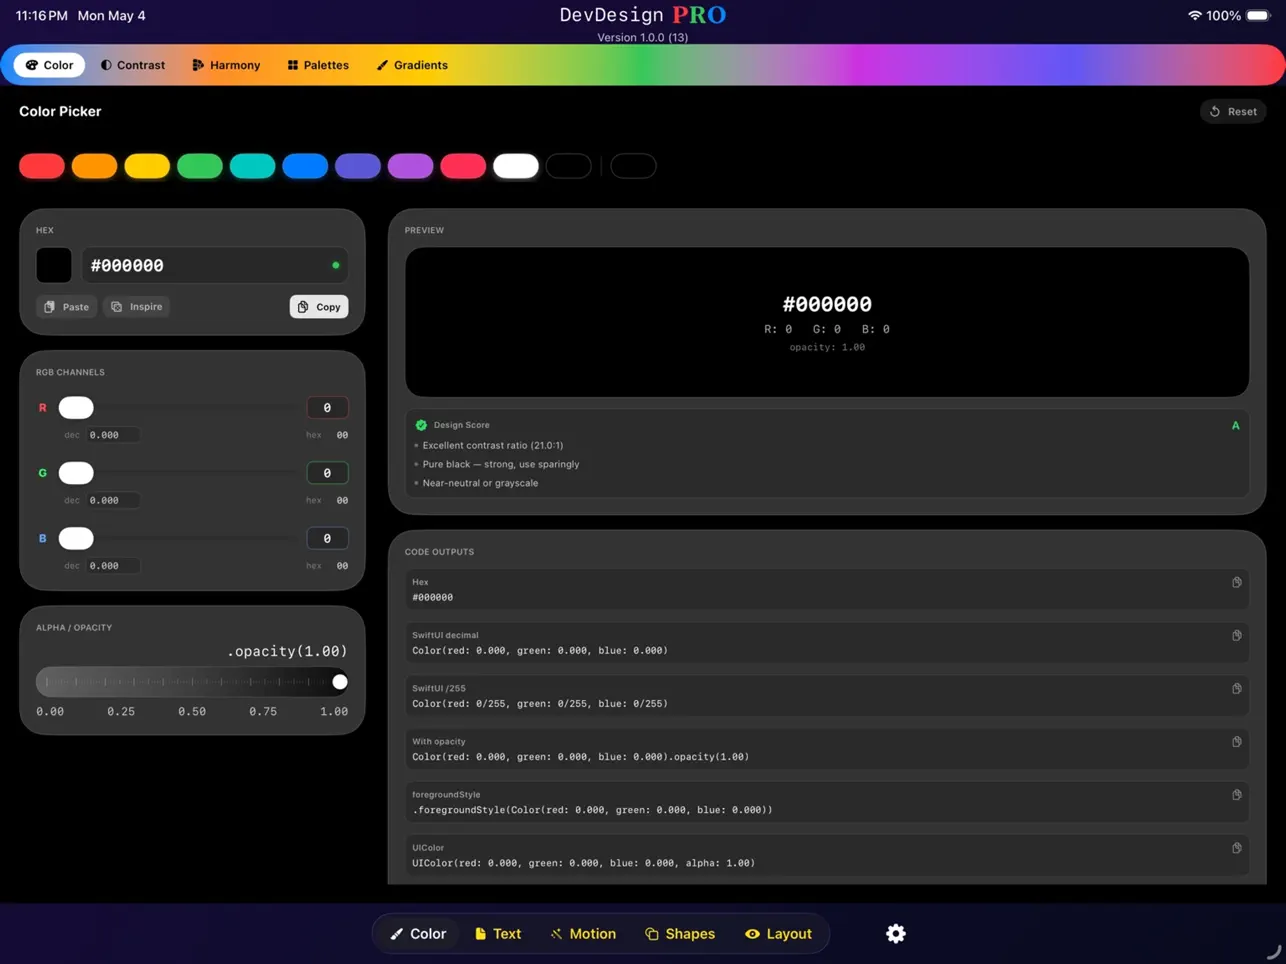Click the "opacity: 1.00" text in preview
Screen dimensions: 1286x964
point(827,347)
